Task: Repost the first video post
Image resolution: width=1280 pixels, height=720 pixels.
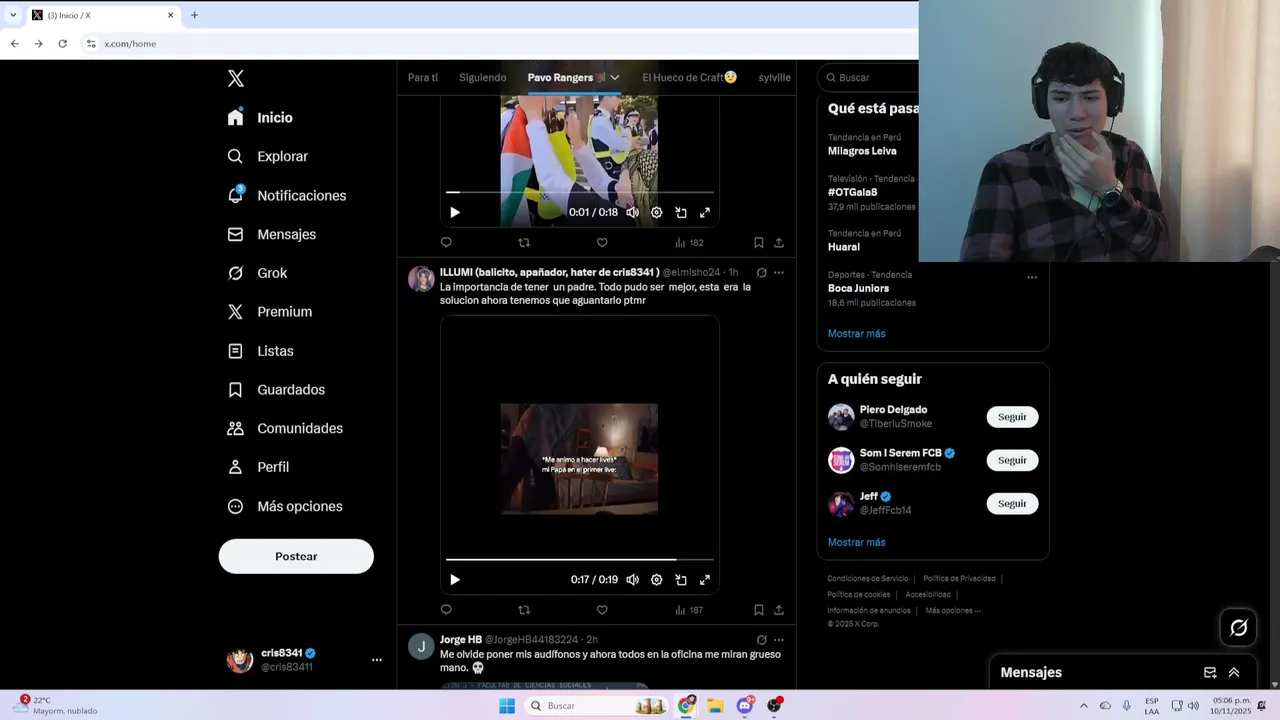Action: (x=524, y=242)
